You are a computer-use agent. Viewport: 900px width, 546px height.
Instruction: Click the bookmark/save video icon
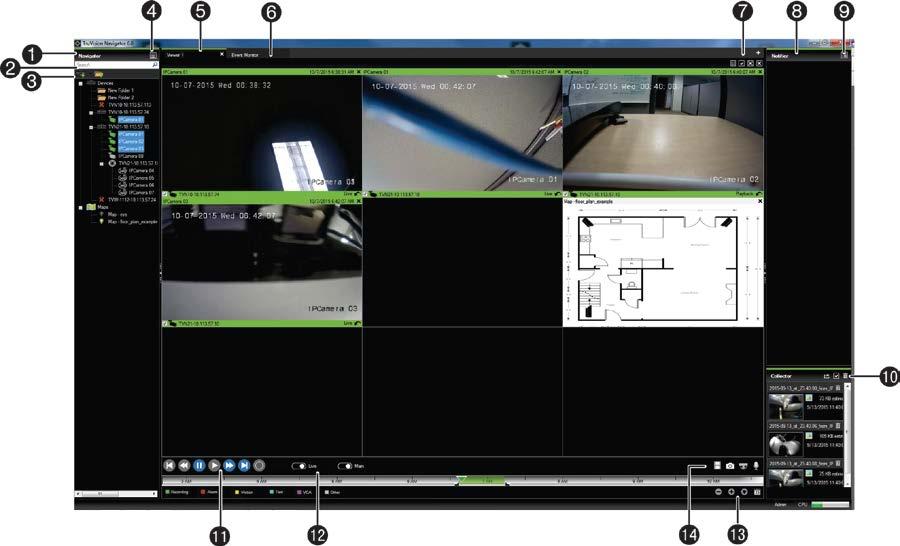coord(717,466)
